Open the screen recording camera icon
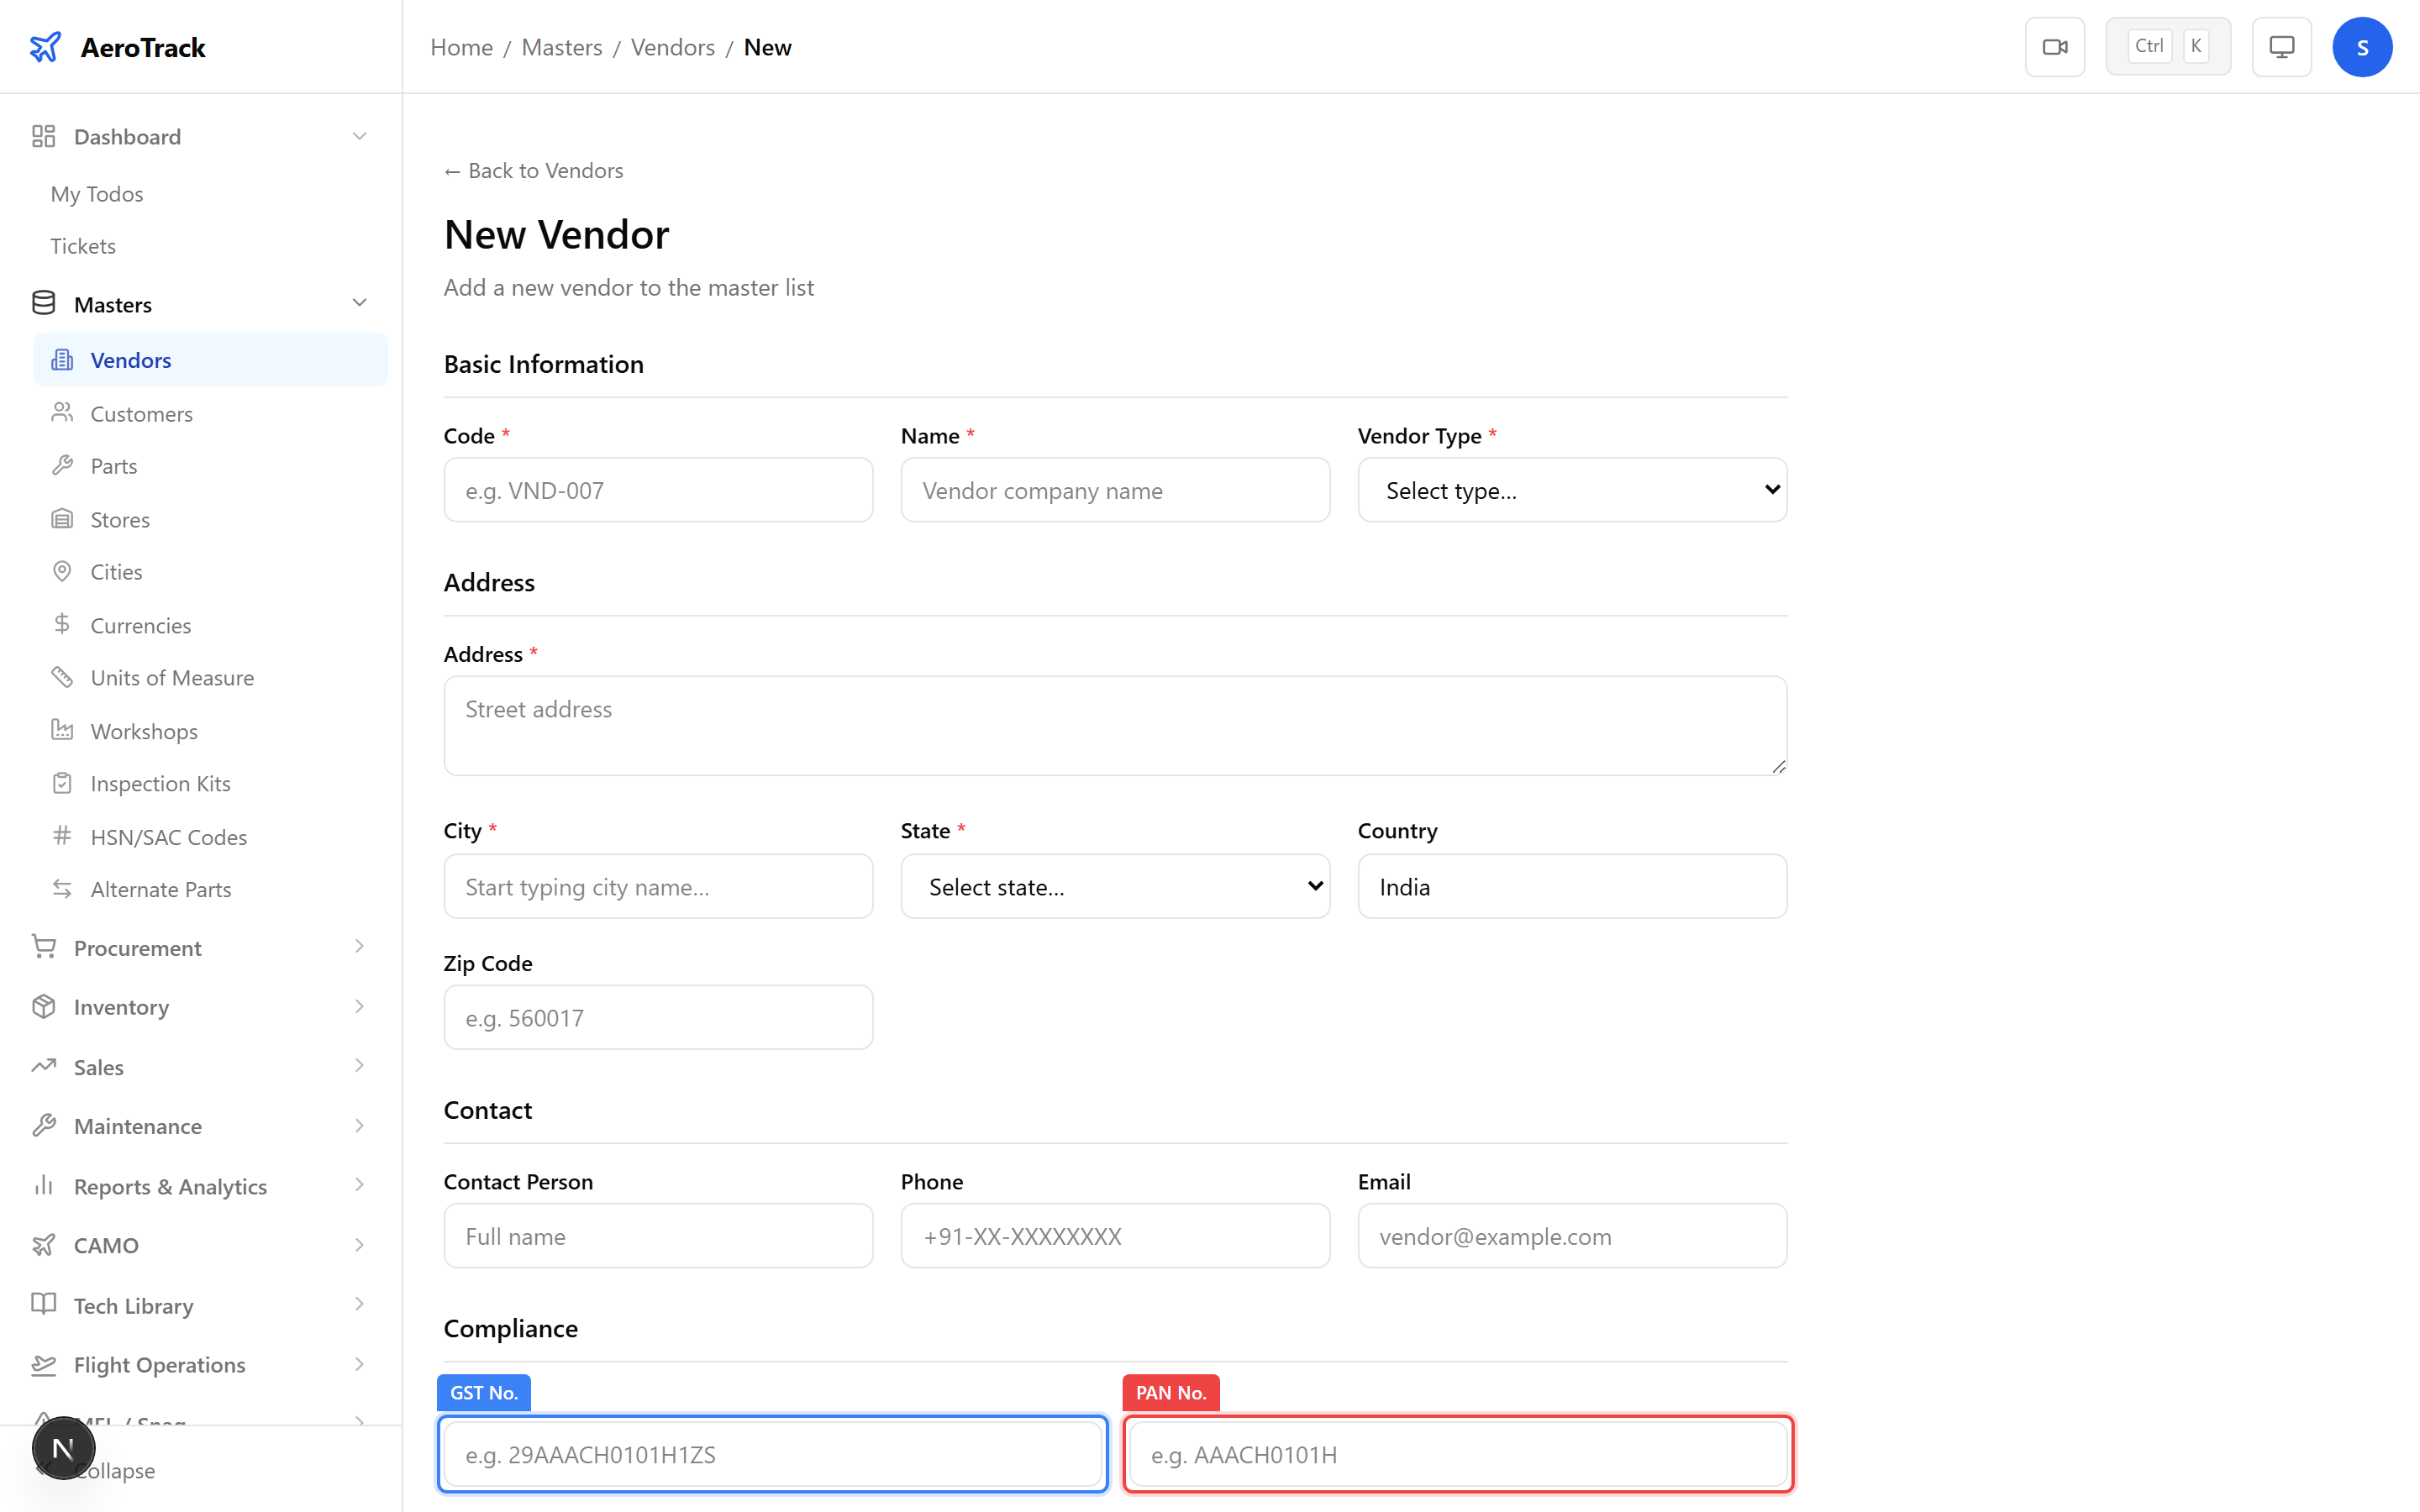This screenshot has height=1512, width=2420. click(2055, 46)
